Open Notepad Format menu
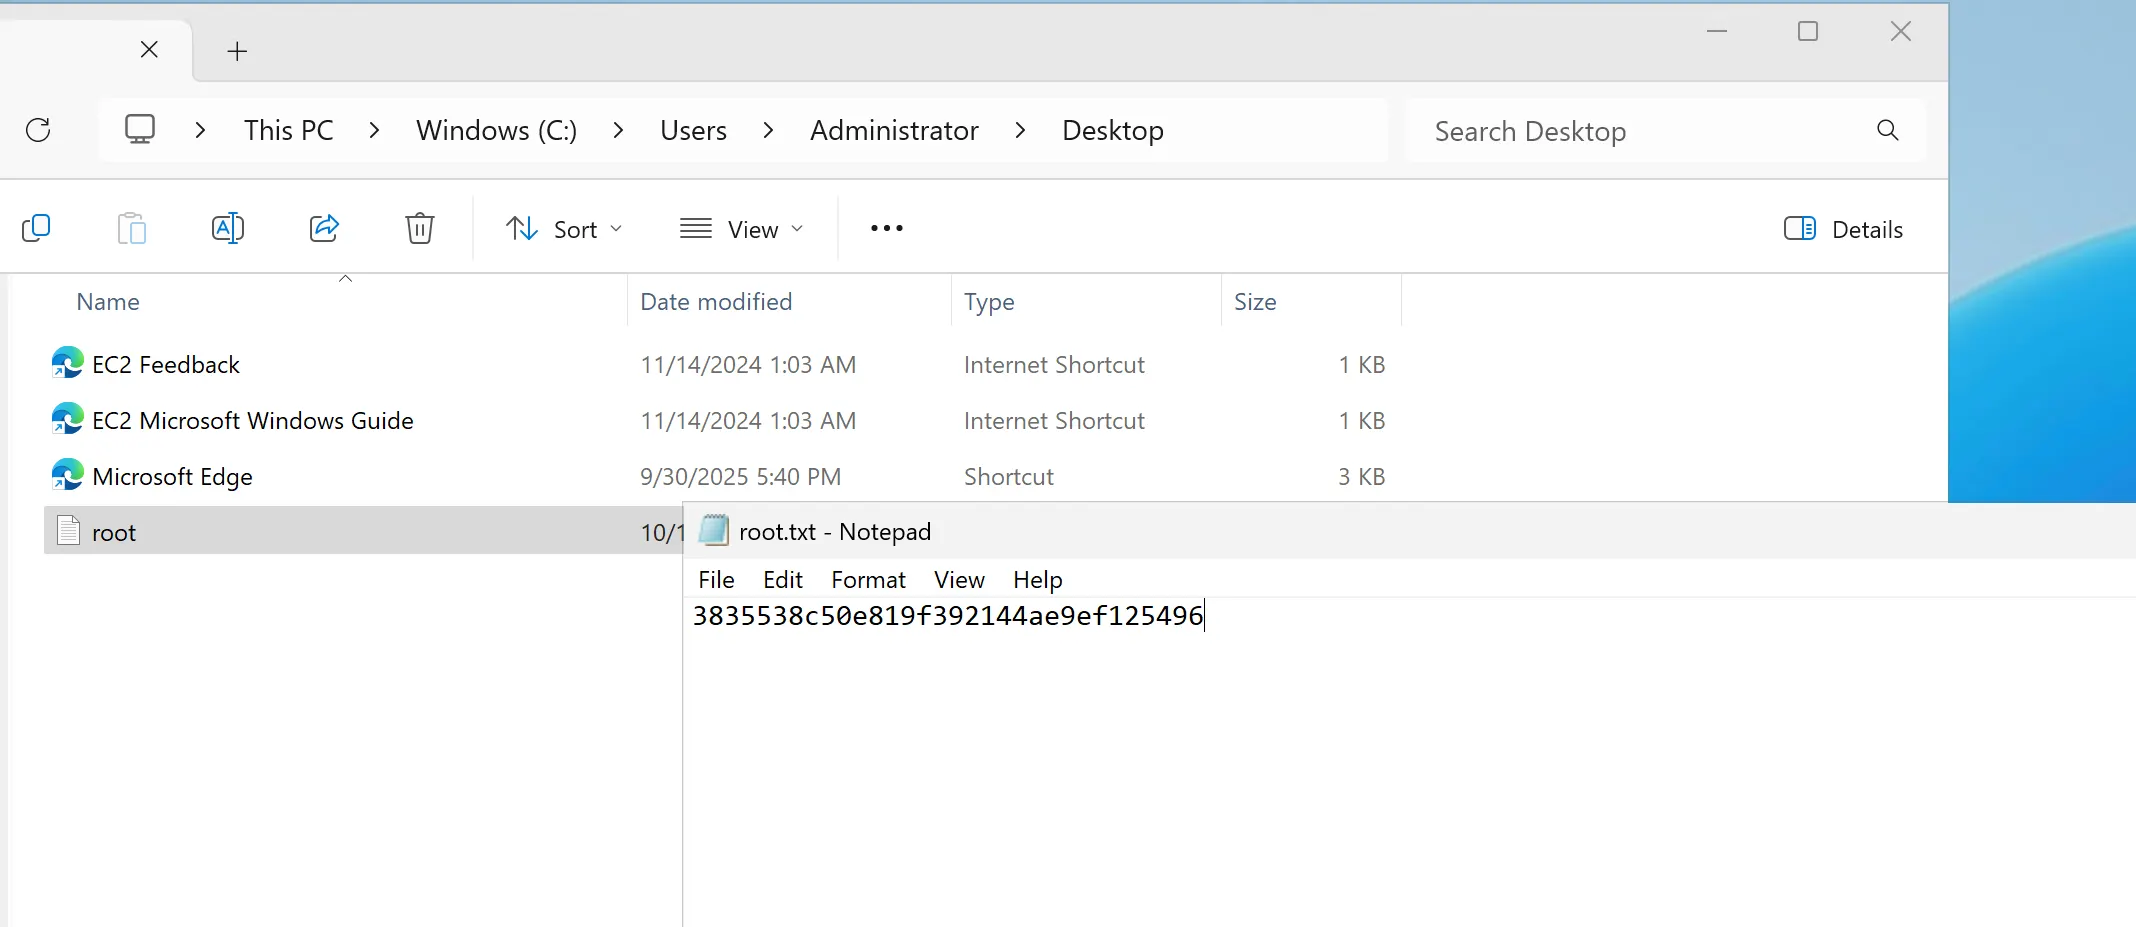 tap(867, 580)
